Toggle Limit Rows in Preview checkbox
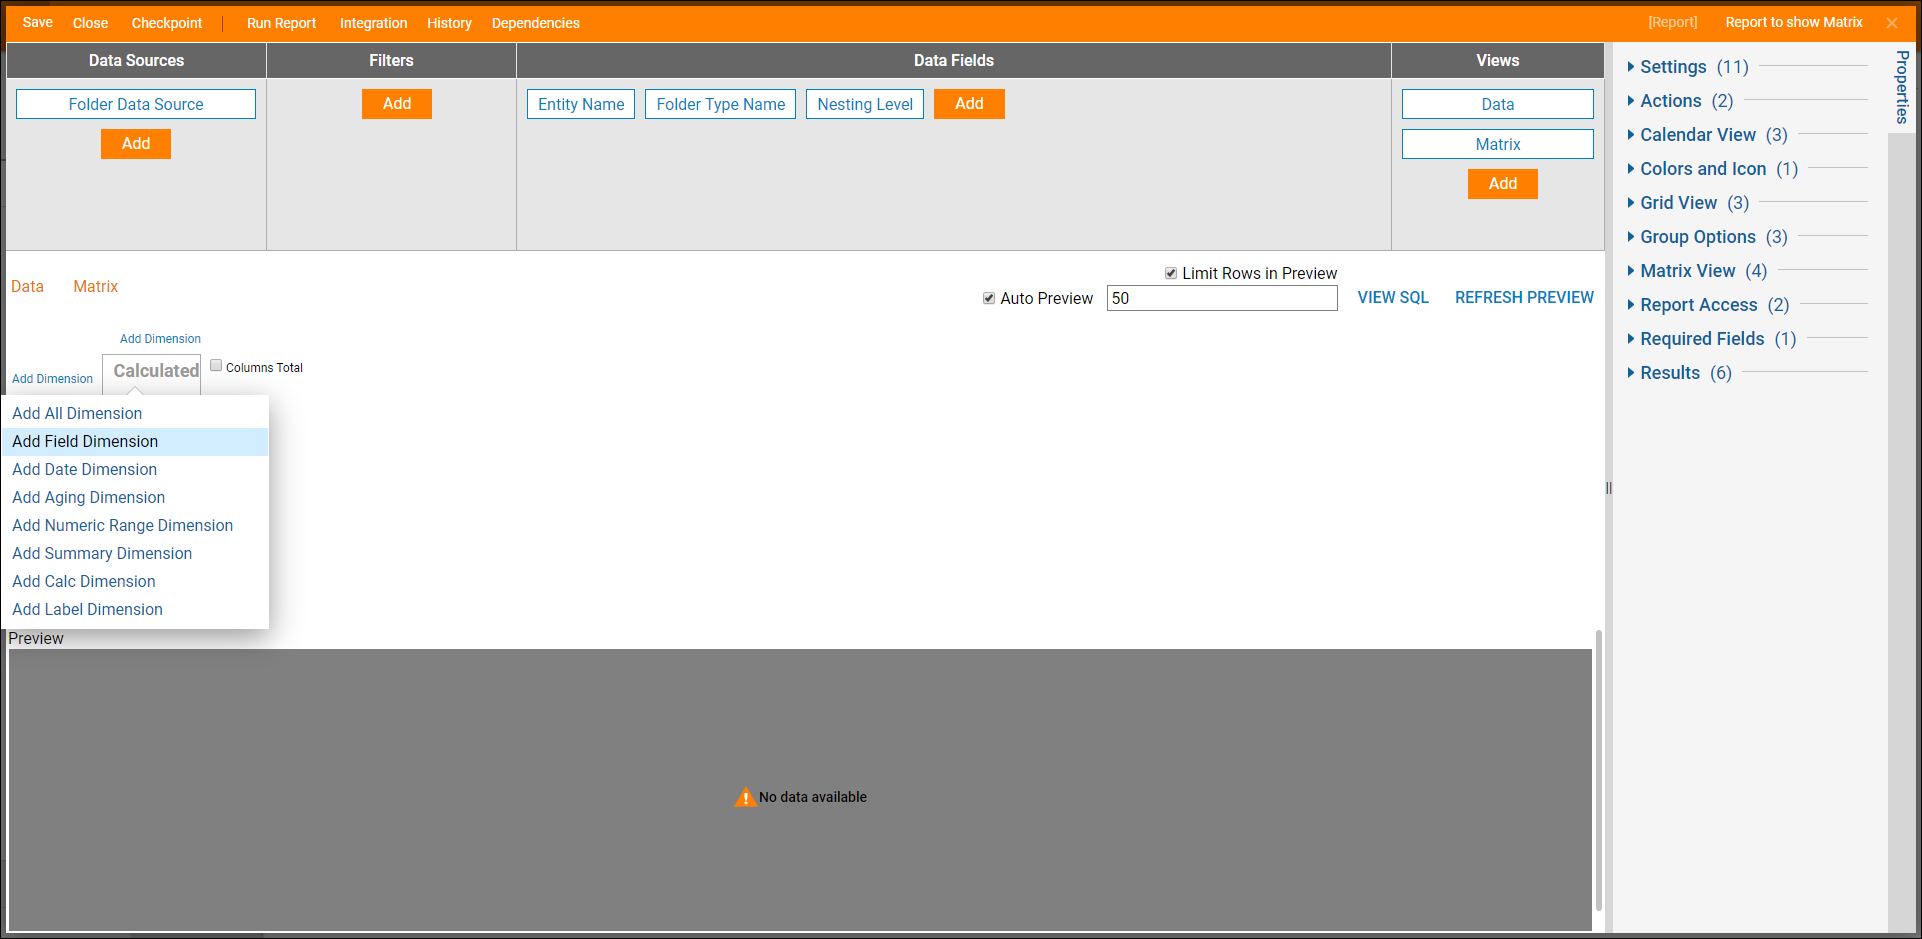 (1171, 273)
